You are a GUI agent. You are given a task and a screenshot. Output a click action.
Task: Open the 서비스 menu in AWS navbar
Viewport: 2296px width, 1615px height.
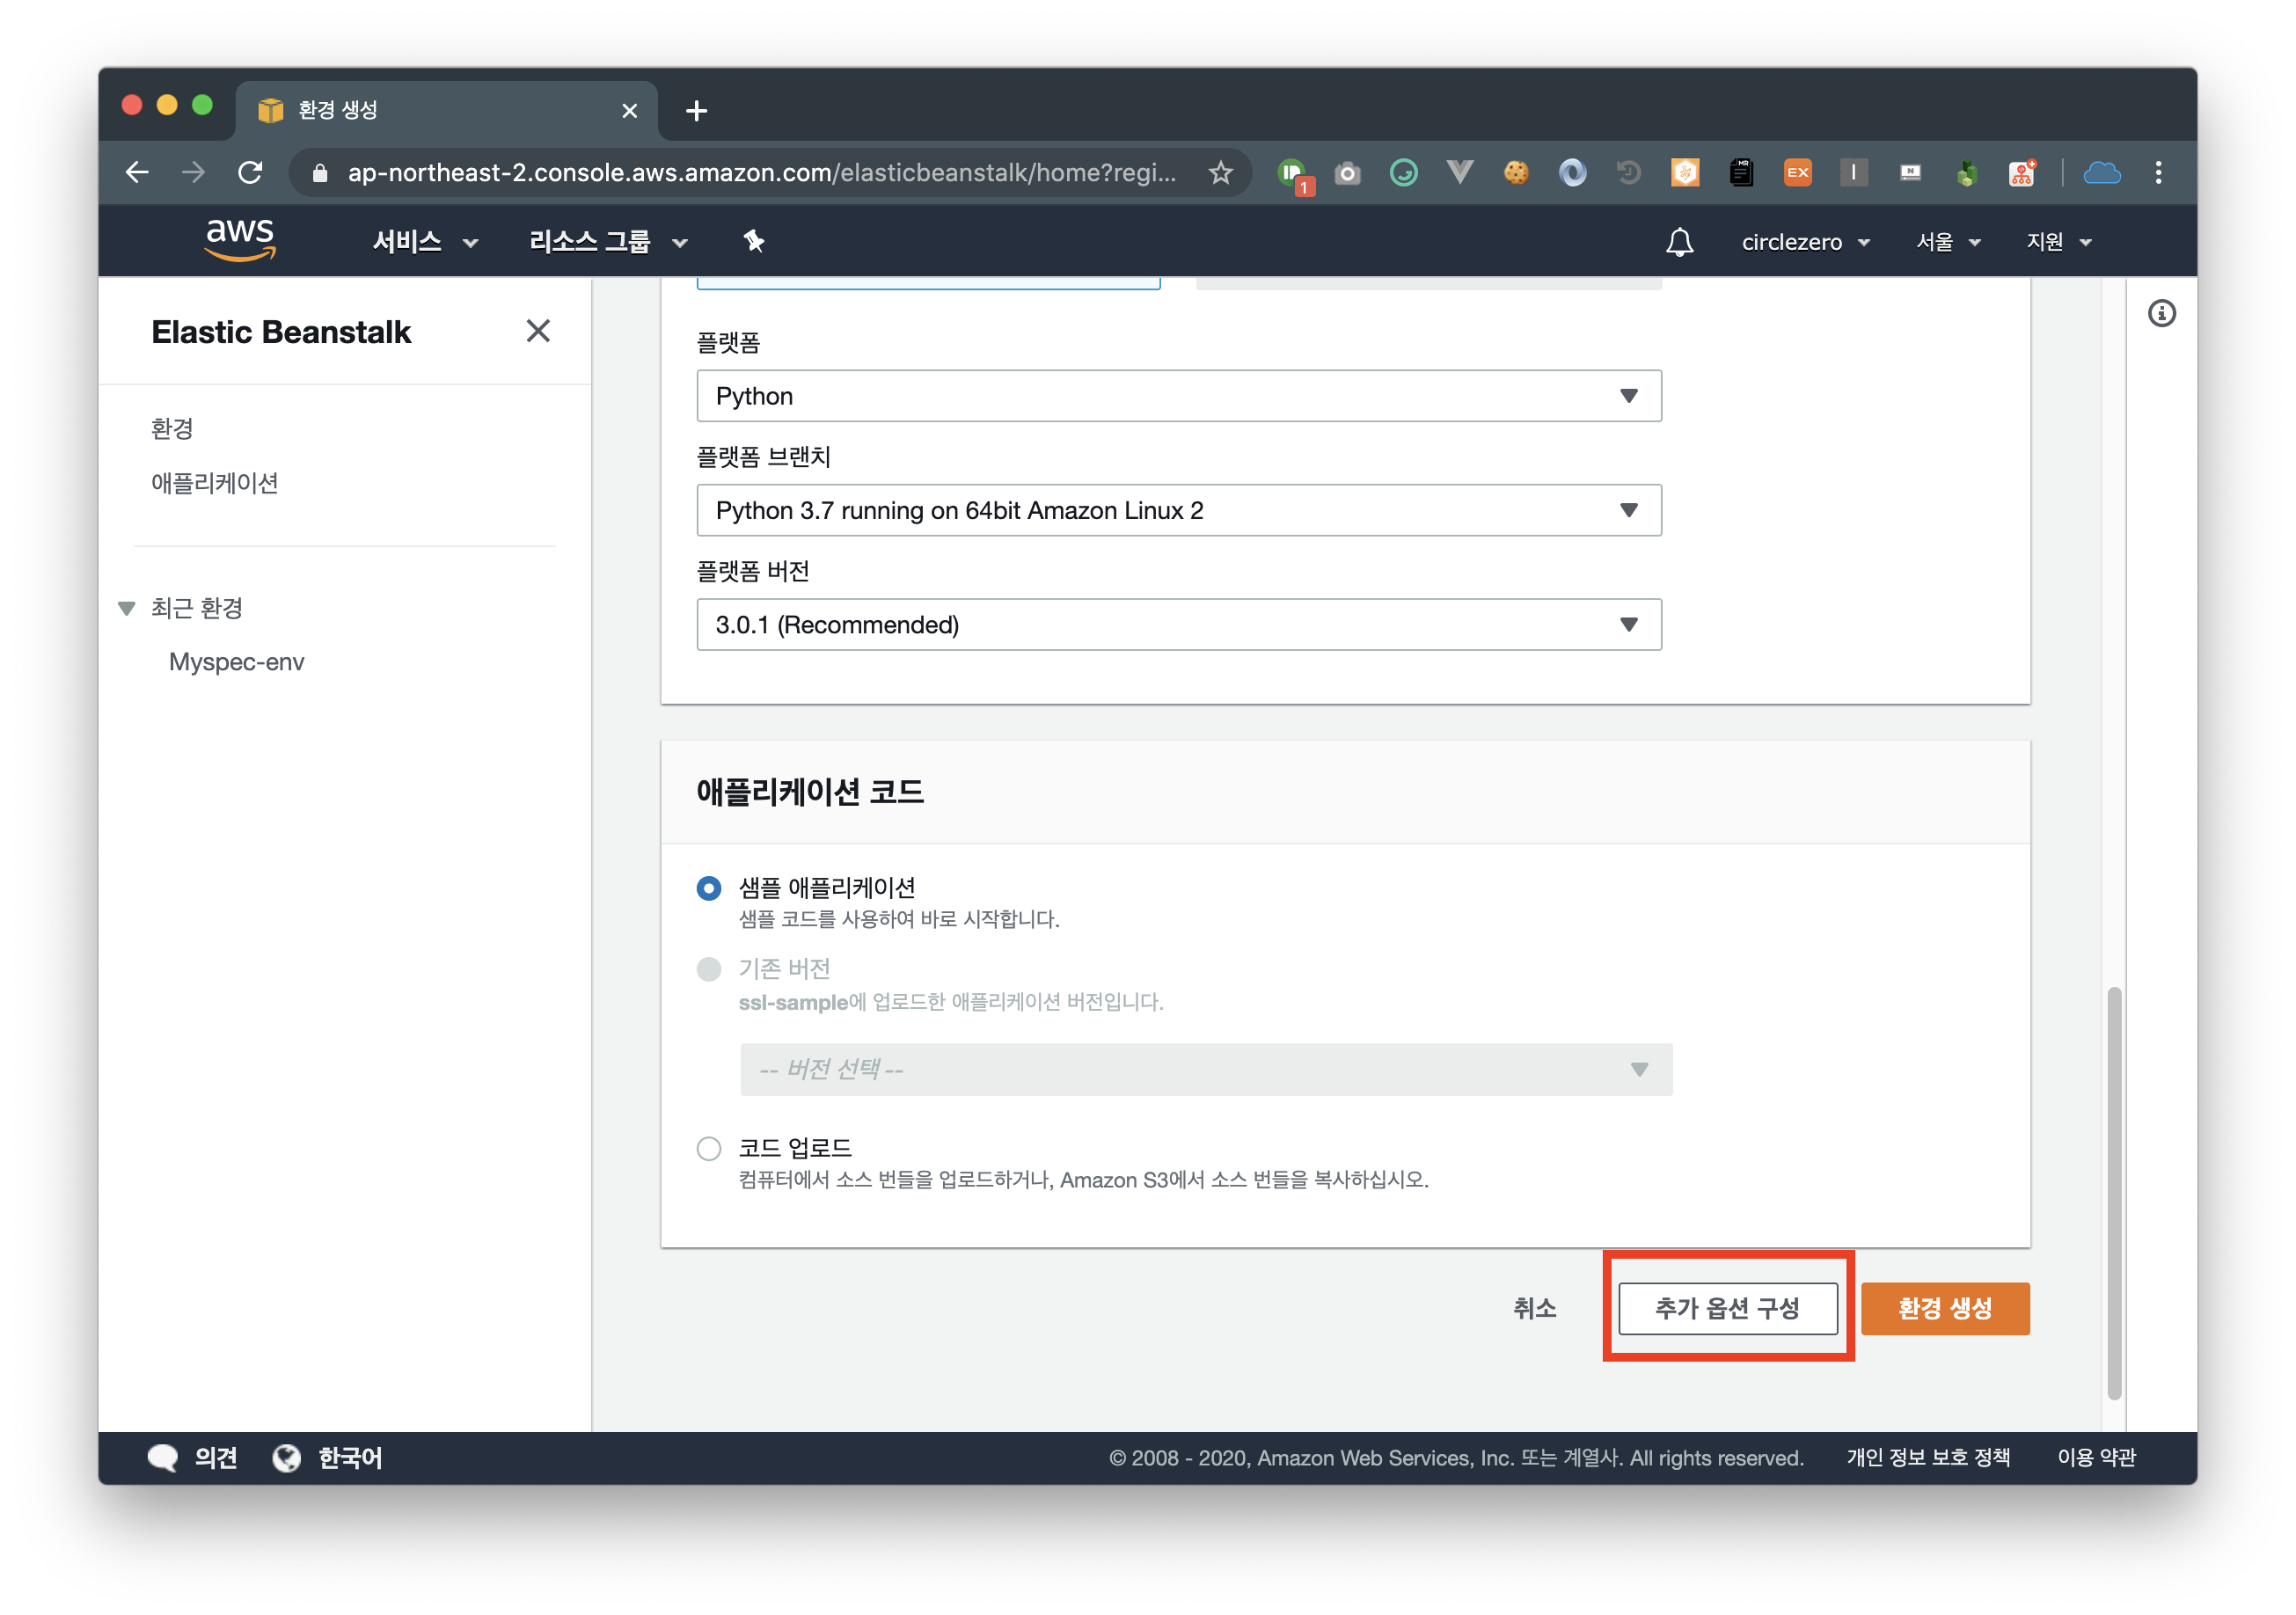click(424, 242)
